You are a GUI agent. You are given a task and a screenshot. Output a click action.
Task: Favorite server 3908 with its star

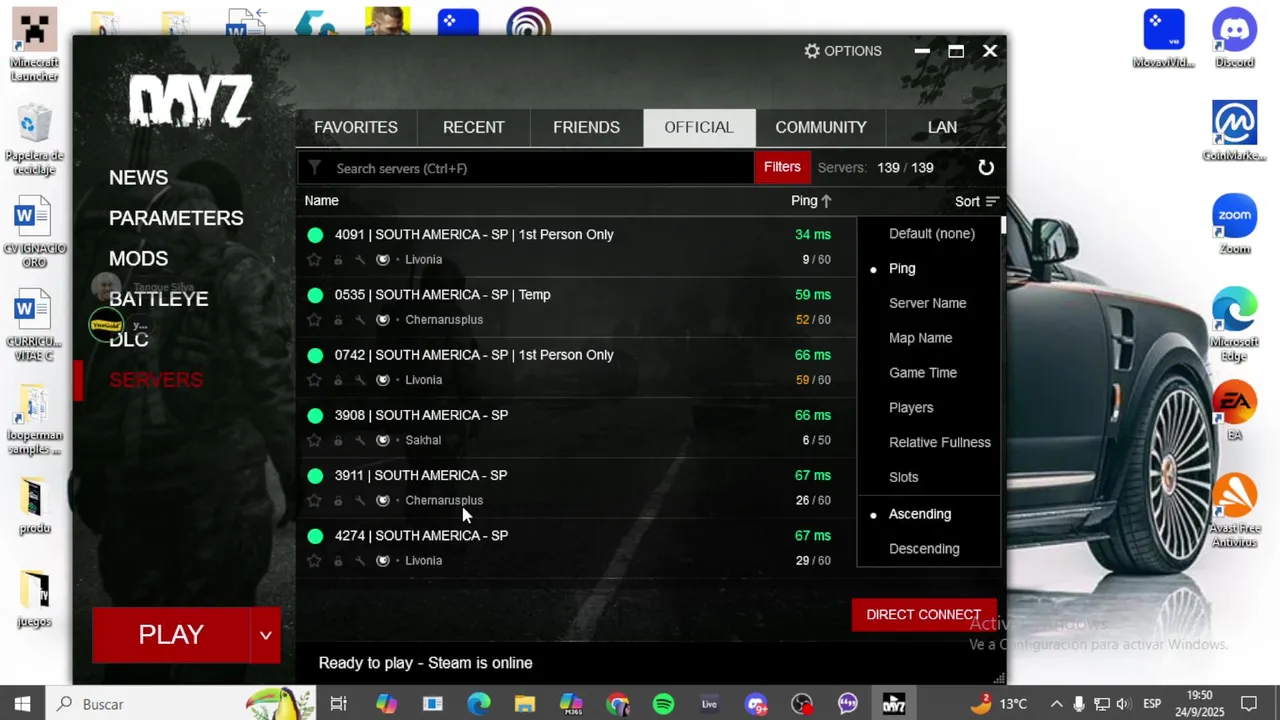314,440
